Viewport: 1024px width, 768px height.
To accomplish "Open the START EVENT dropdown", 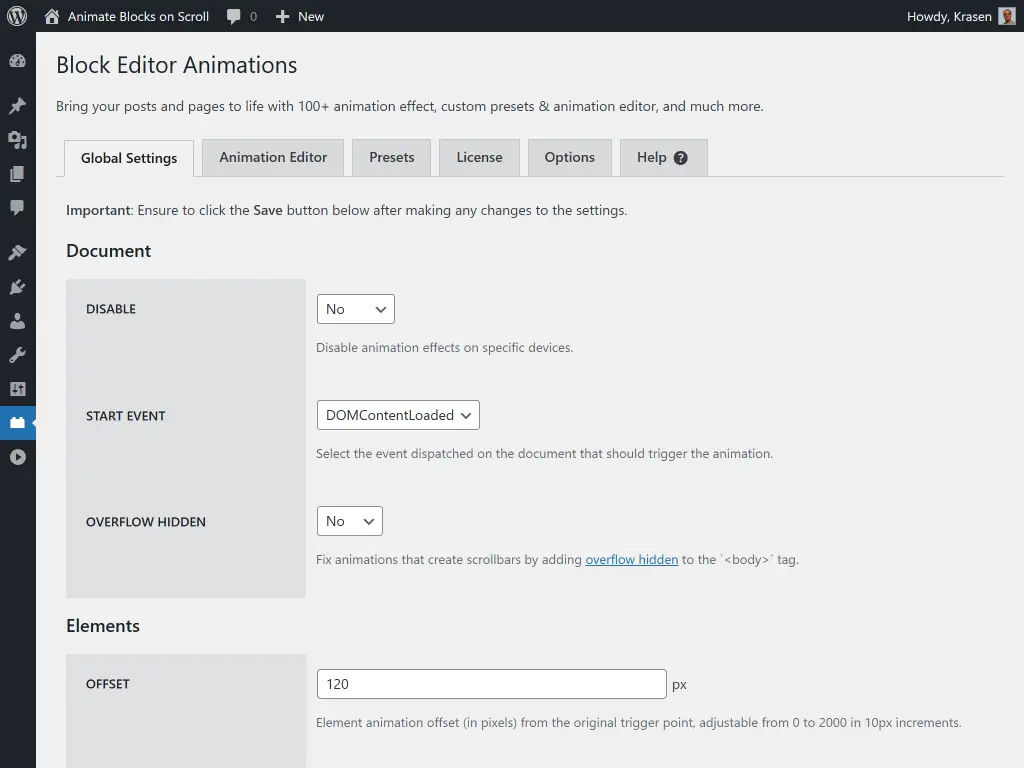I will click(x=397, y=414).
